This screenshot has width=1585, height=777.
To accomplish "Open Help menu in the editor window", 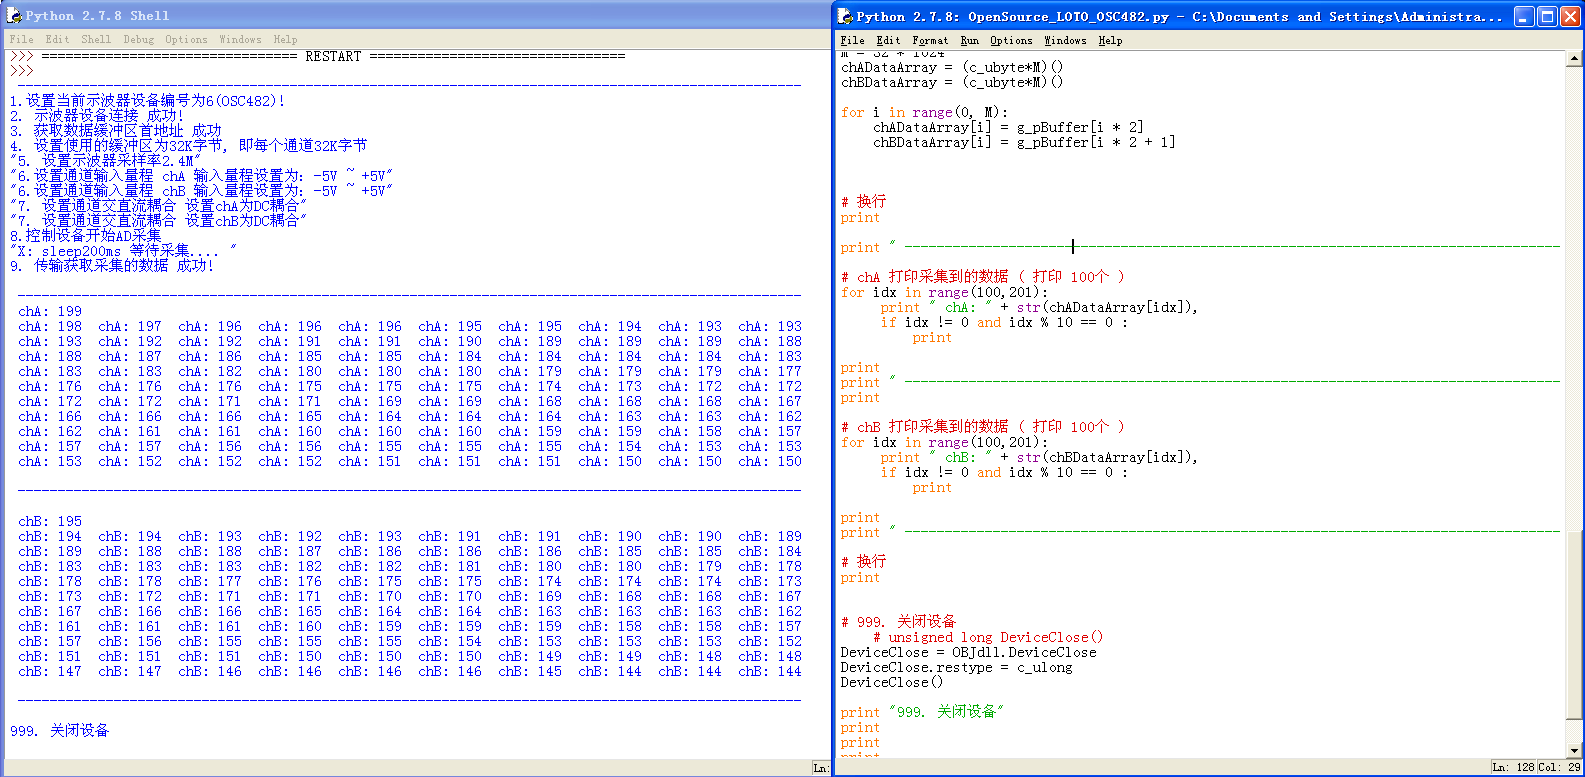I will 1110,41.
